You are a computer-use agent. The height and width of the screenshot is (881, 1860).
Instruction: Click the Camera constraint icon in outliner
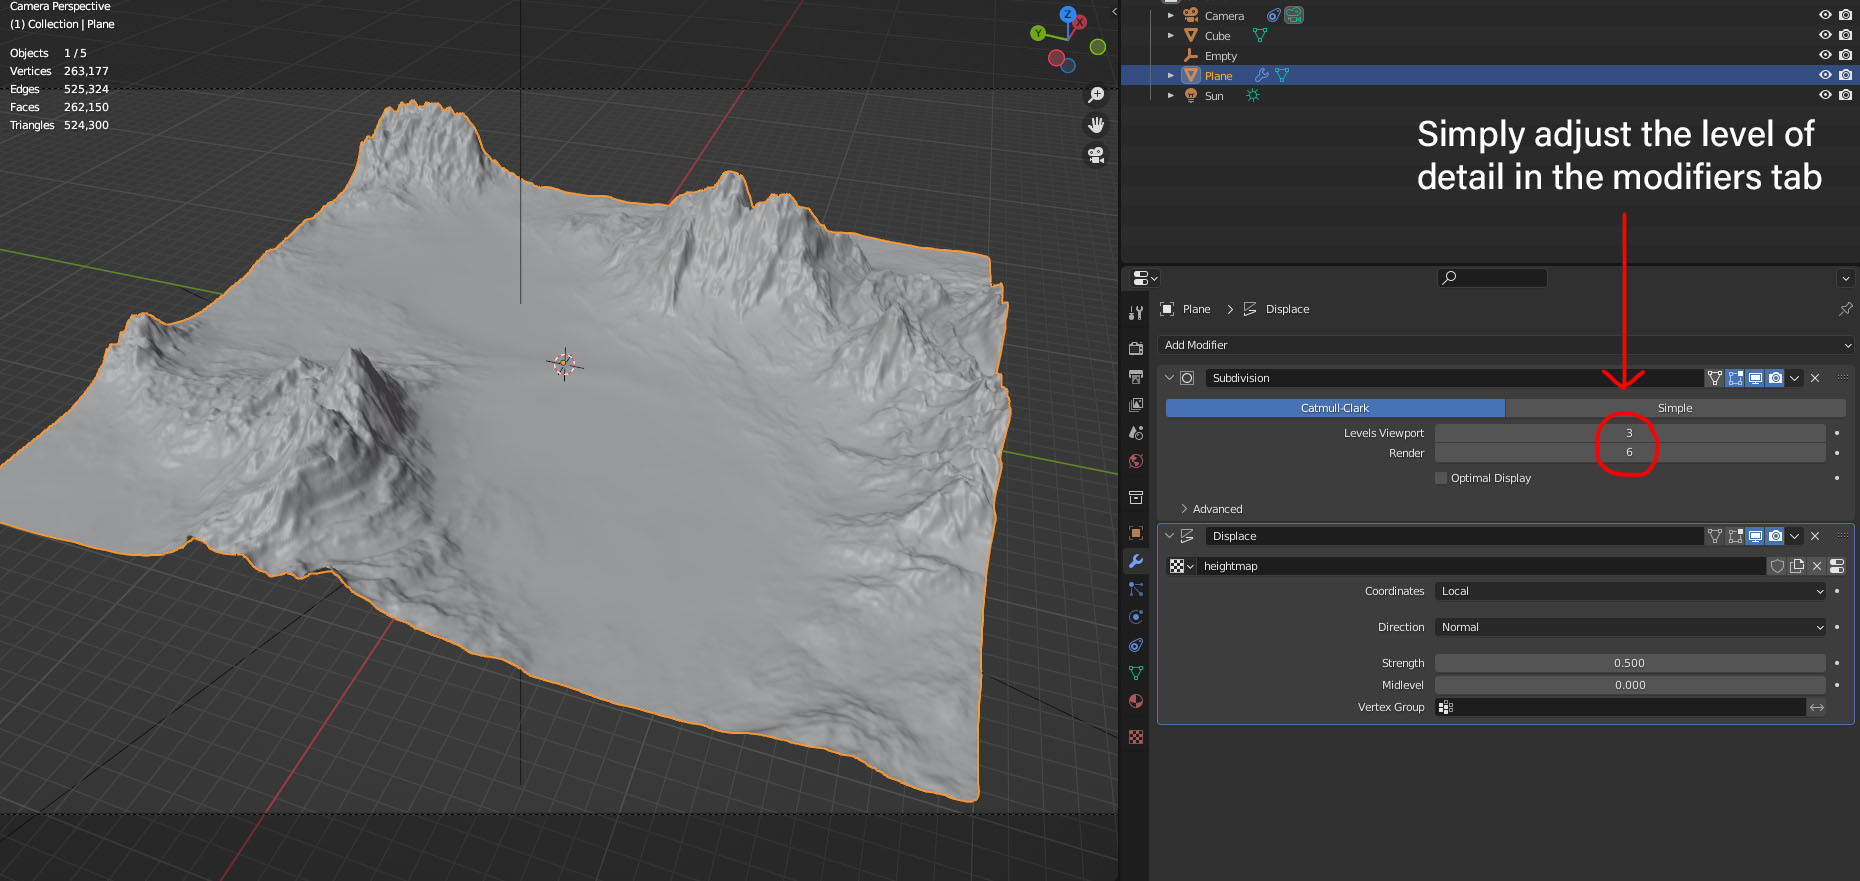point(1273,15)
